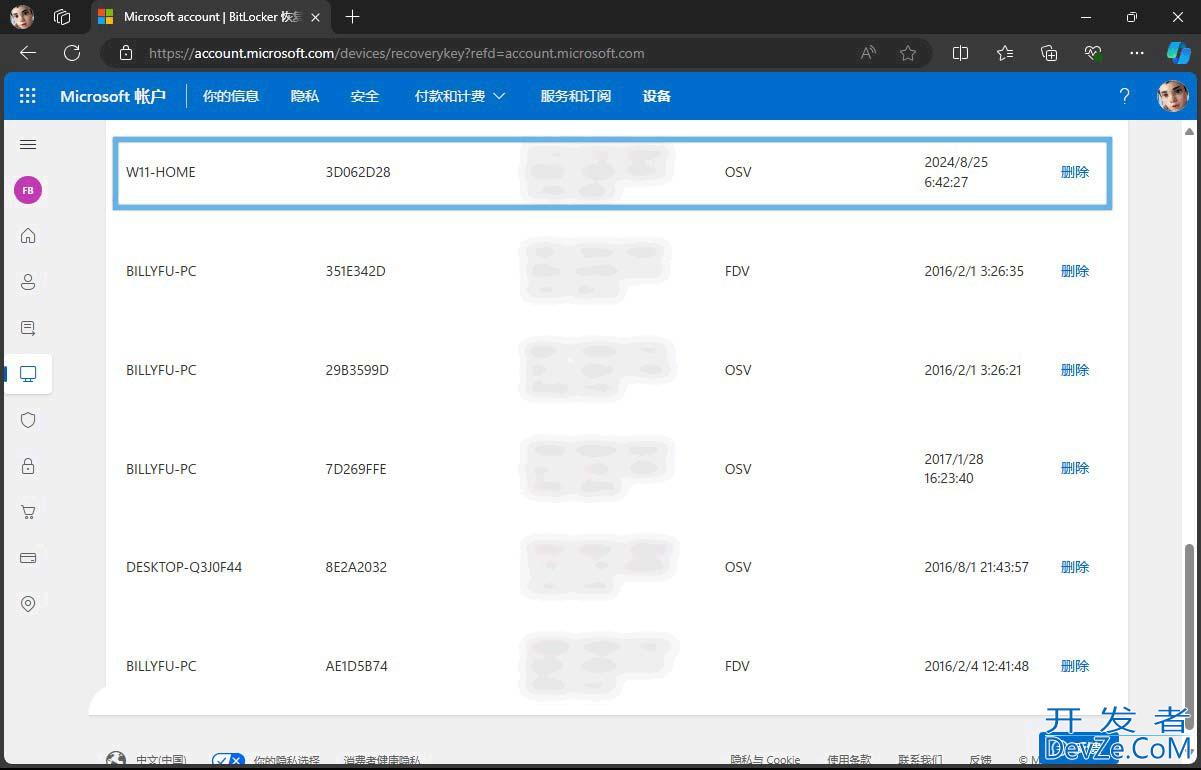Open the payment card icon in sidebar

28,558
